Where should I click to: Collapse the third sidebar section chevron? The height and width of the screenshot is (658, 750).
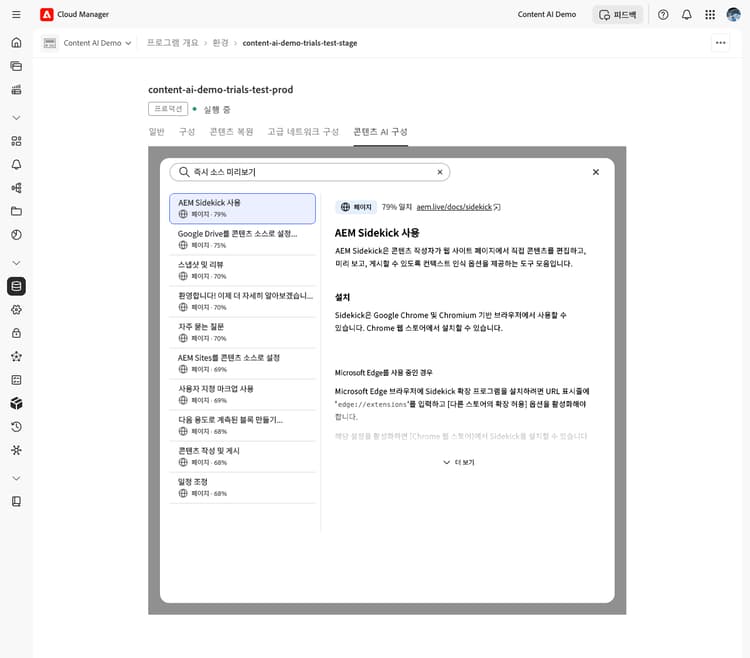click(x=16, y=478)
